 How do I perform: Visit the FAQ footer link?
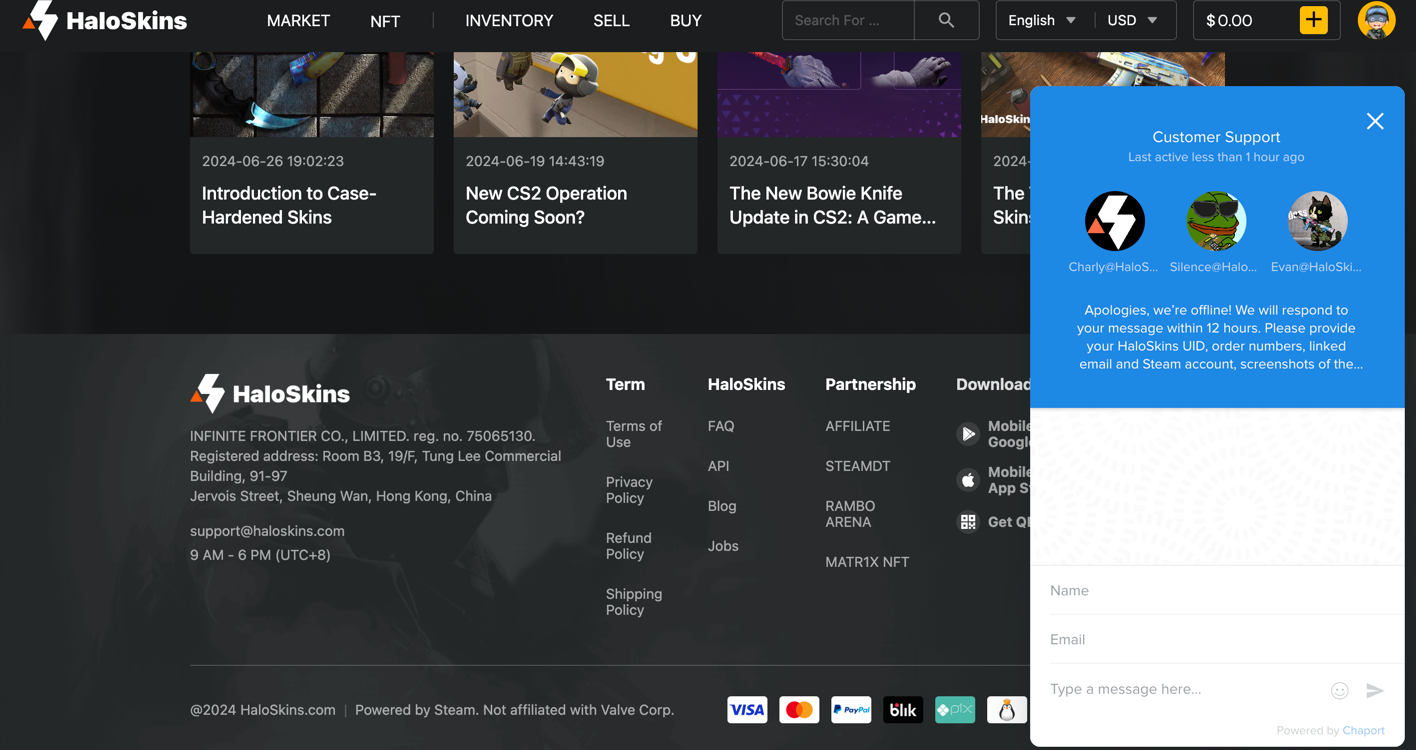721,426
